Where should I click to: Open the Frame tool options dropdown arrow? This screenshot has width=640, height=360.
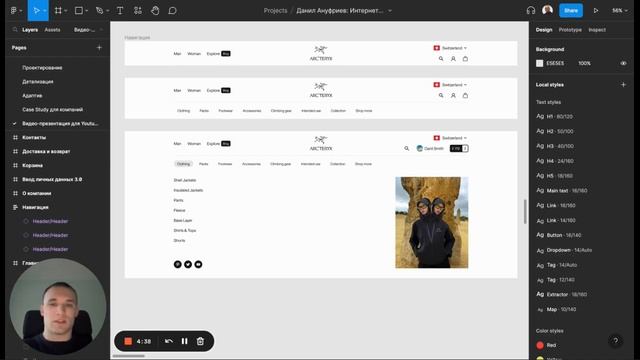click(66, 11)
